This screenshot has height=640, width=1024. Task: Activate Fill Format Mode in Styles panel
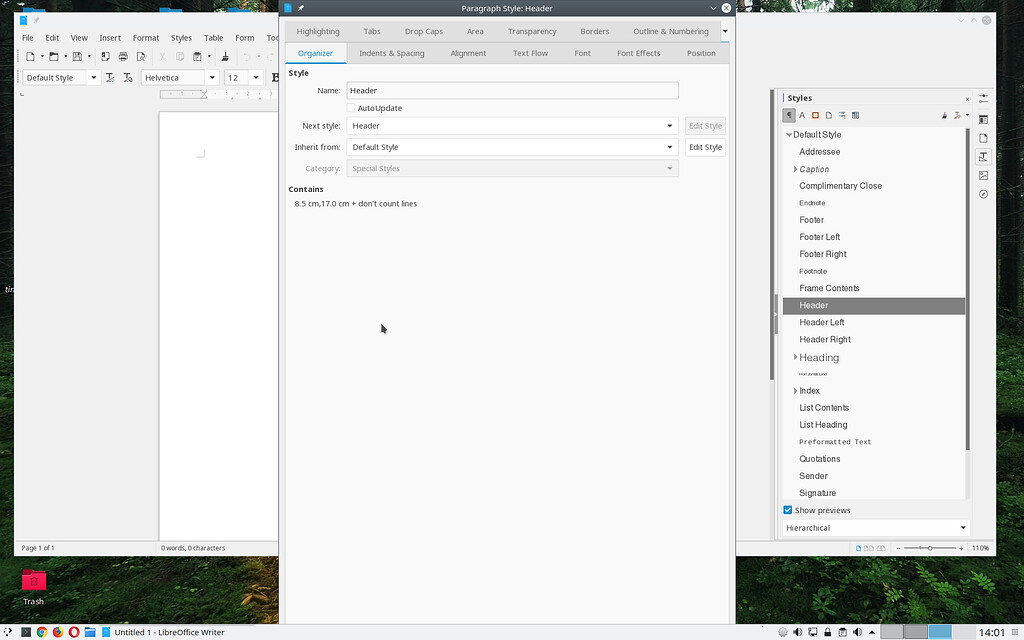point(943,115)
